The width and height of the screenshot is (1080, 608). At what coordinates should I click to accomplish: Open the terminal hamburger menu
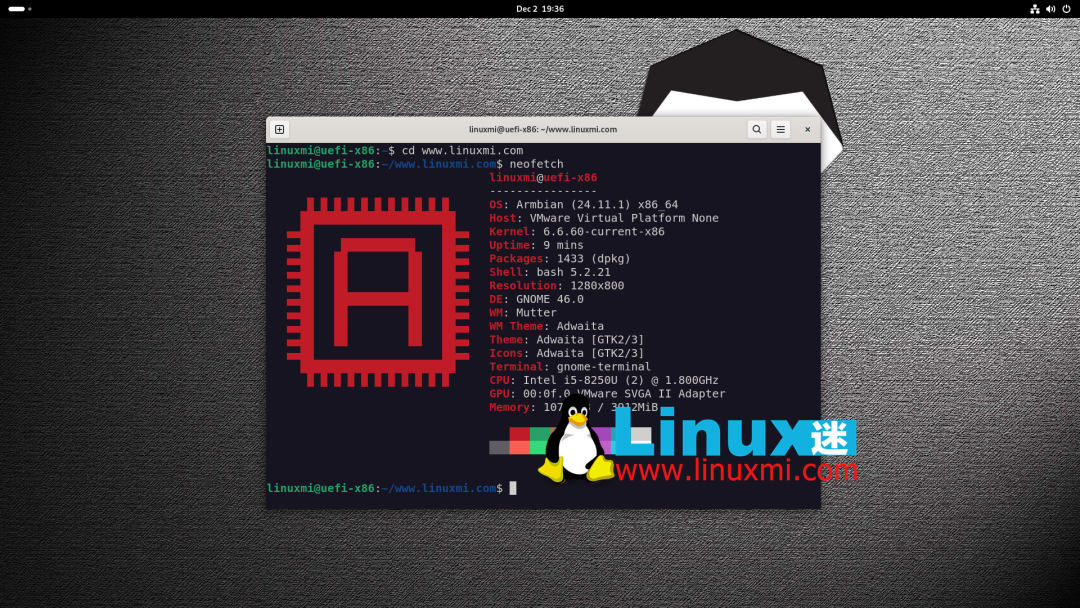point(780,129)
